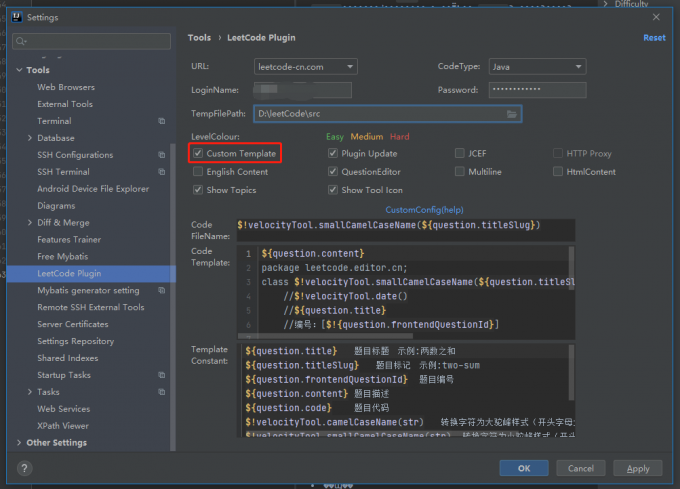Click the OK button
This screenshot has width=680, height=489.
click(x=524, y=468)
